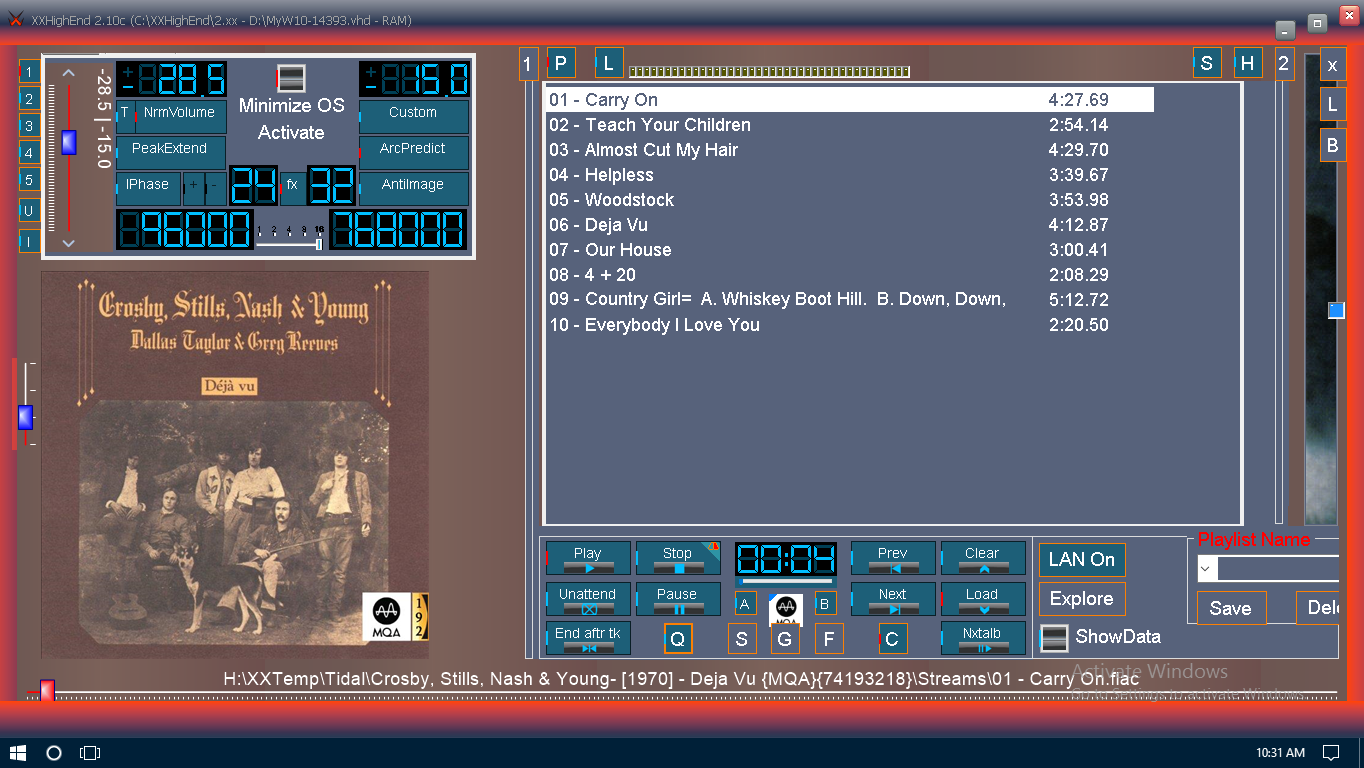The height and width of the screenshot is (768, 1364).
Task: Pause the current track
Action: pos(677,599)
